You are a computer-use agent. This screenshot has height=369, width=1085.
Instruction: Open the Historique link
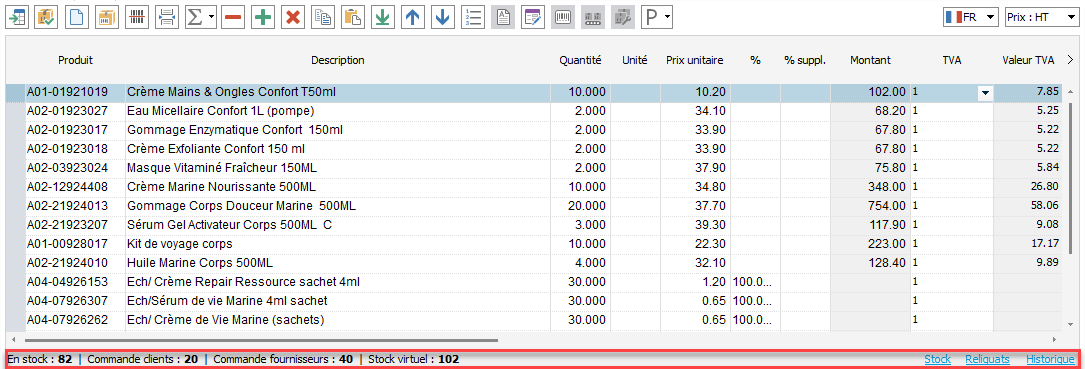click(x=1050, y=359)
